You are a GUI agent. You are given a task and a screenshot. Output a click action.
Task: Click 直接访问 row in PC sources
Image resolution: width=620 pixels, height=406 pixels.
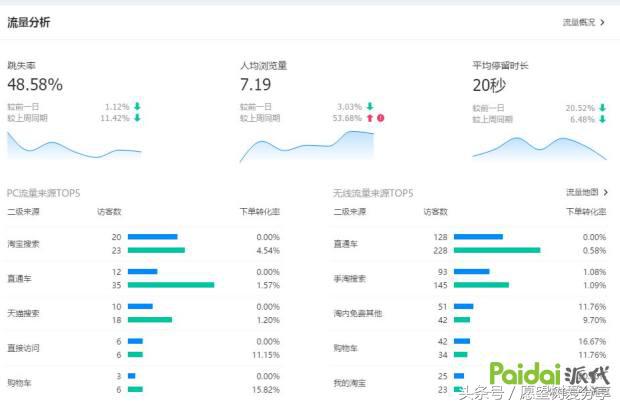[144, 348]
